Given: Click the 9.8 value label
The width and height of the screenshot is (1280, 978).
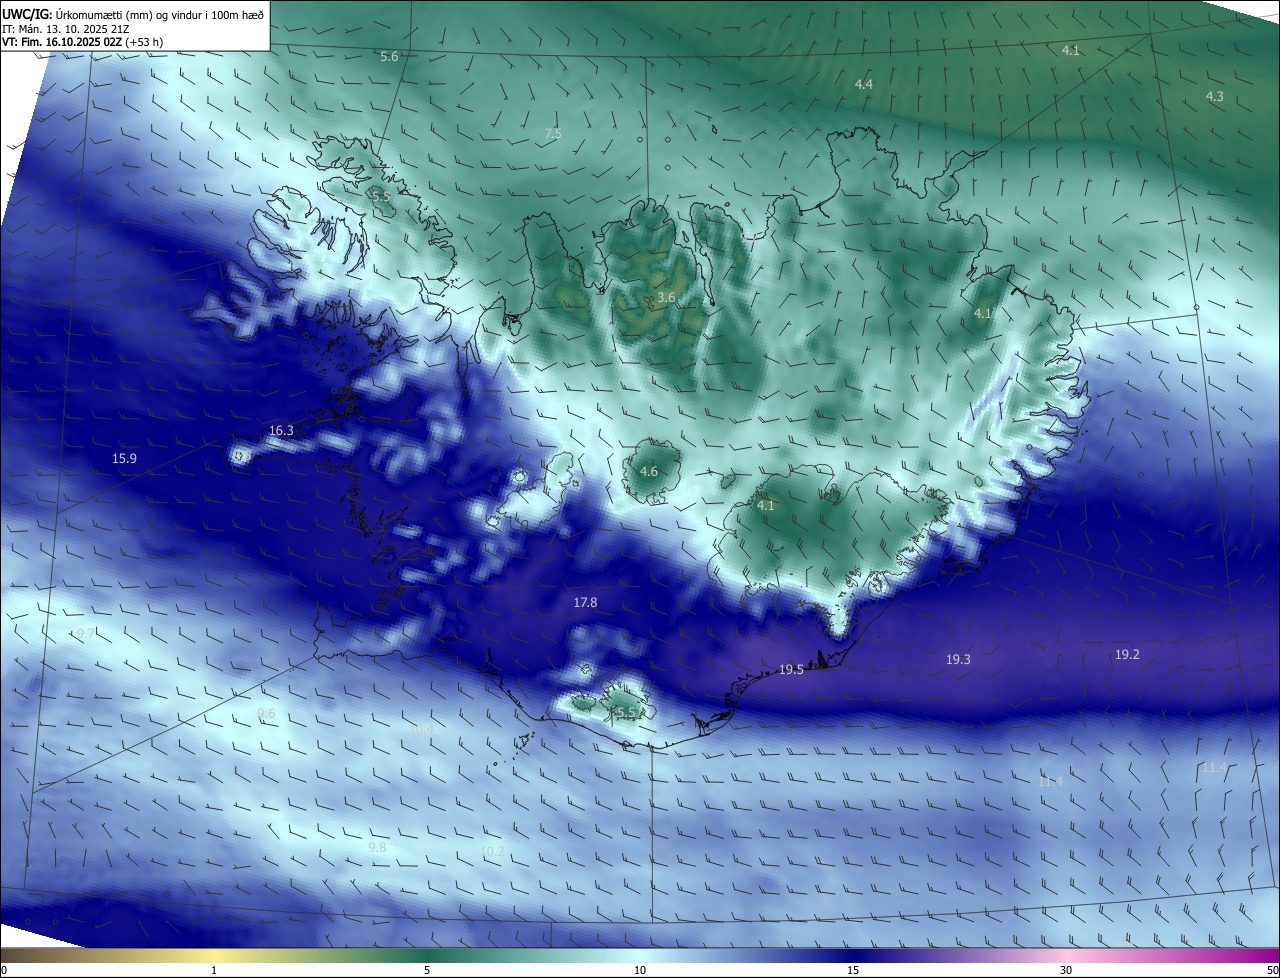Looking at the screenshot, I should click(377, 848).
